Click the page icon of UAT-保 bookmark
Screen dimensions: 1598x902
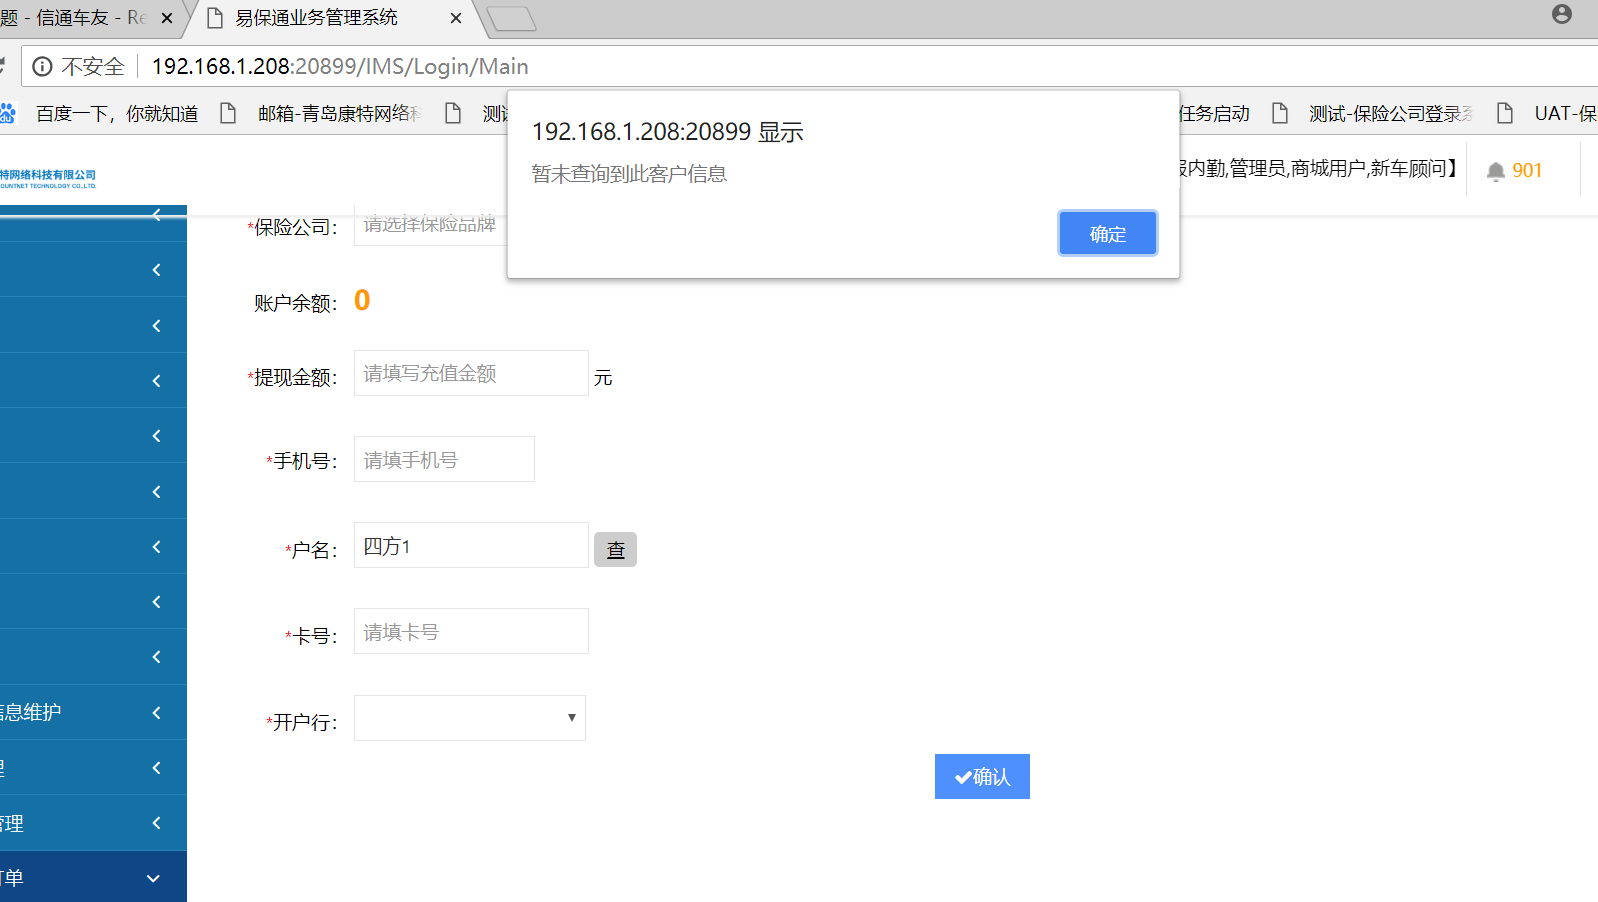1505,113
